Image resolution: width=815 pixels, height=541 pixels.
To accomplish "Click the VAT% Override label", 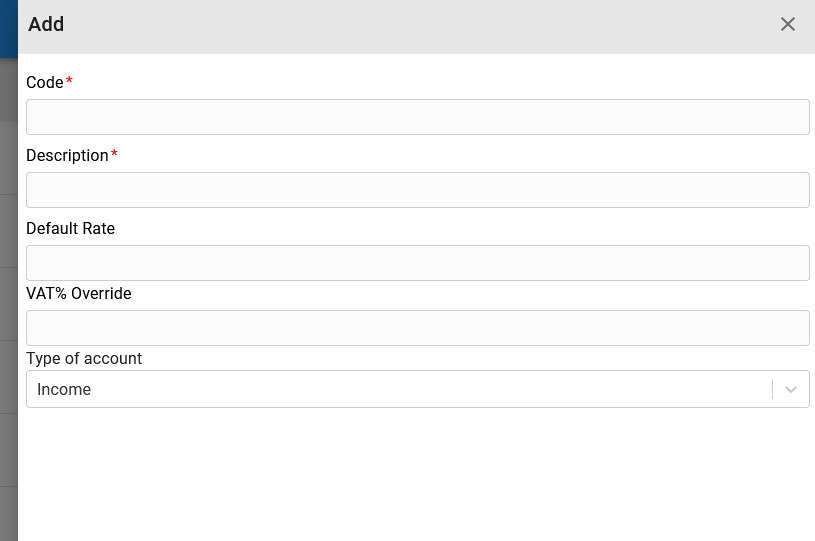I will click(x=78, y=293).
